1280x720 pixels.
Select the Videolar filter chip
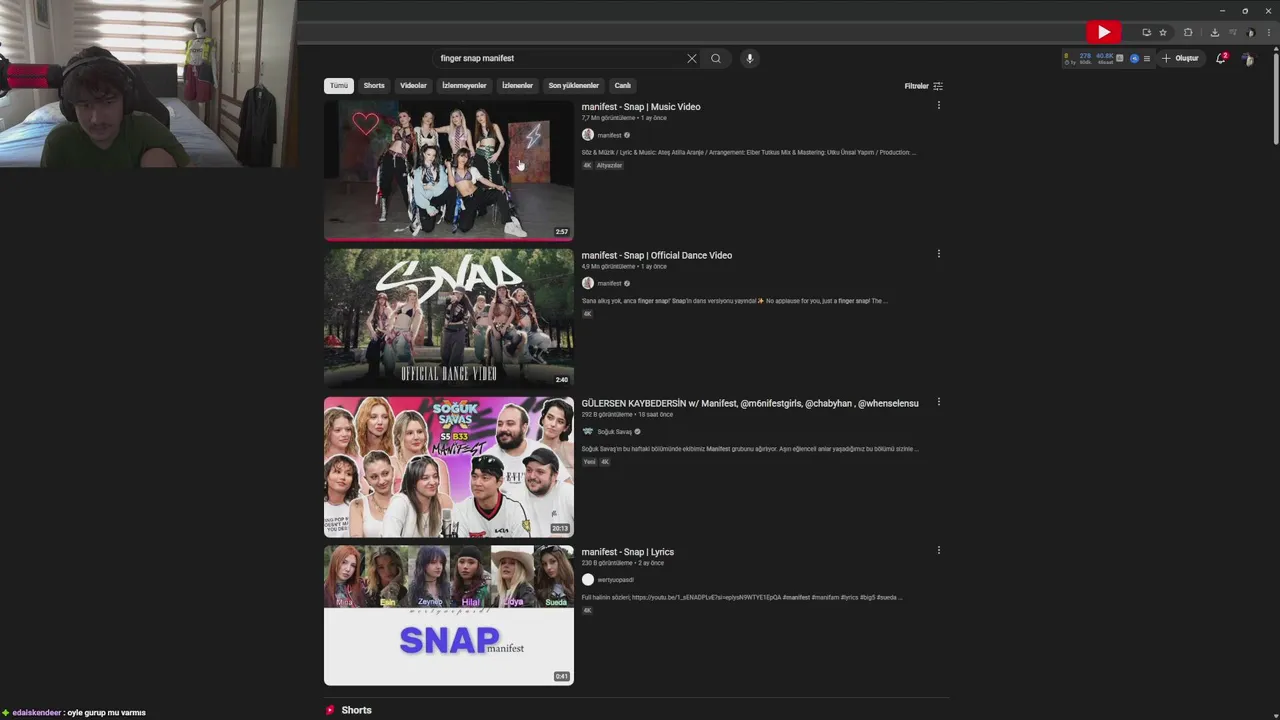click(x=413, y=86)
